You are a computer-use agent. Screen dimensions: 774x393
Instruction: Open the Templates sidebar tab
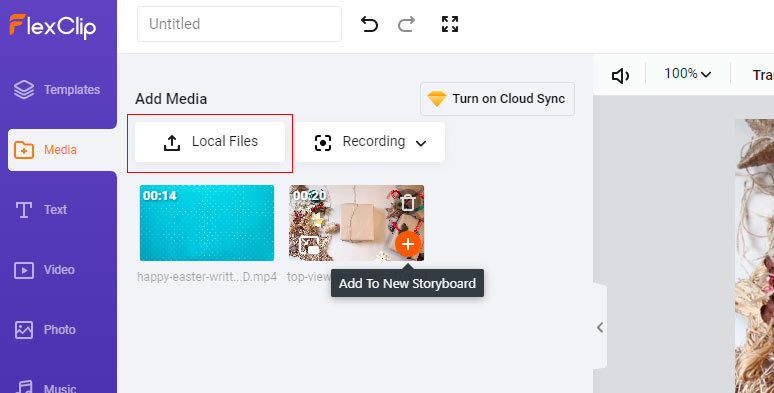pos(58,90)
